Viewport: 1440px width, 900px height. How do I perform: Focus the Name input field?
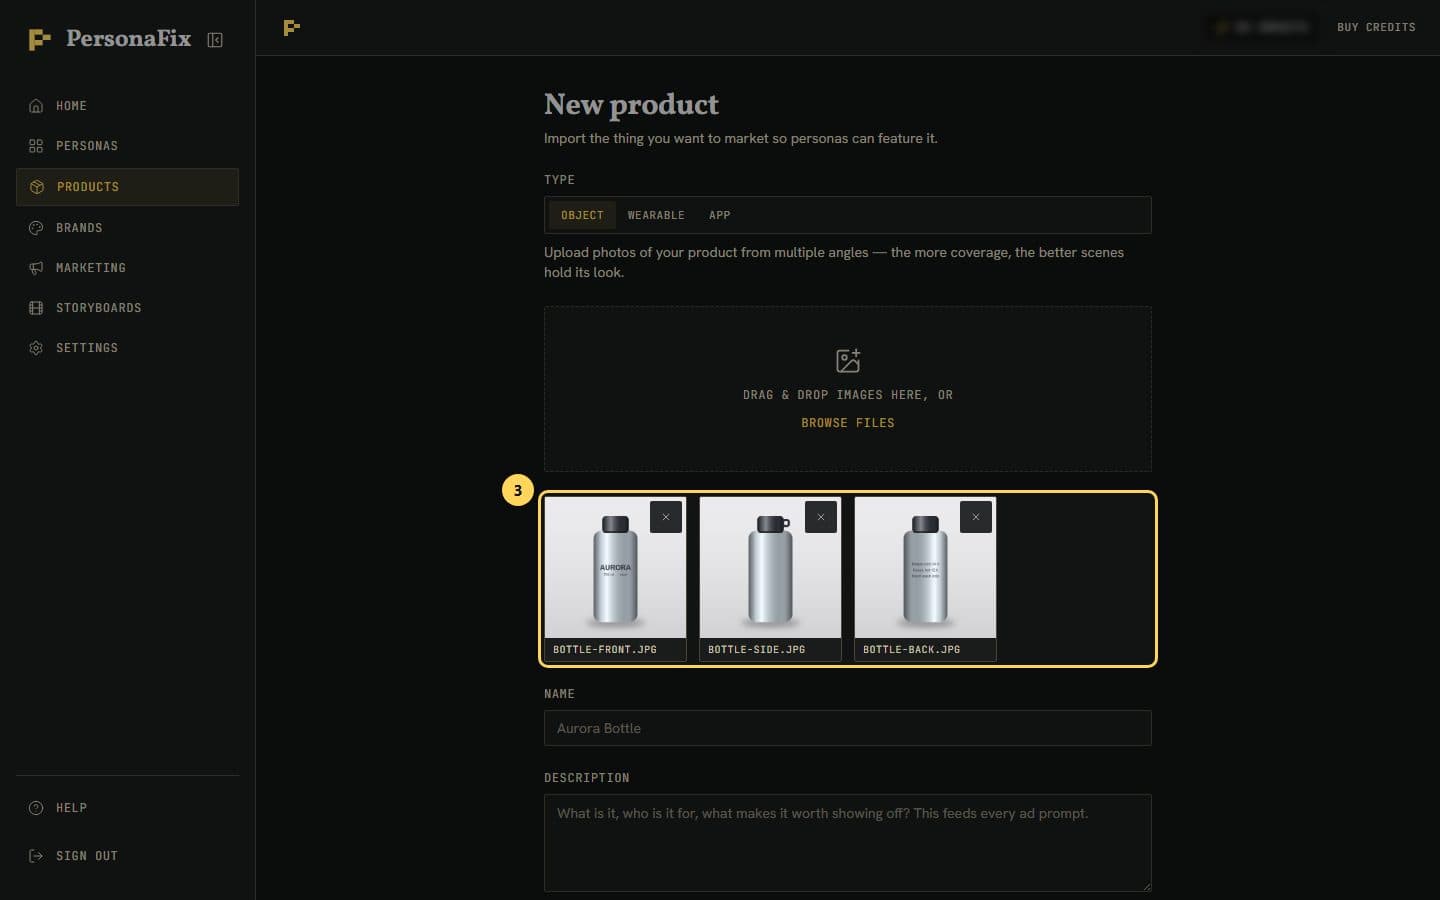[x=848, y=728]
